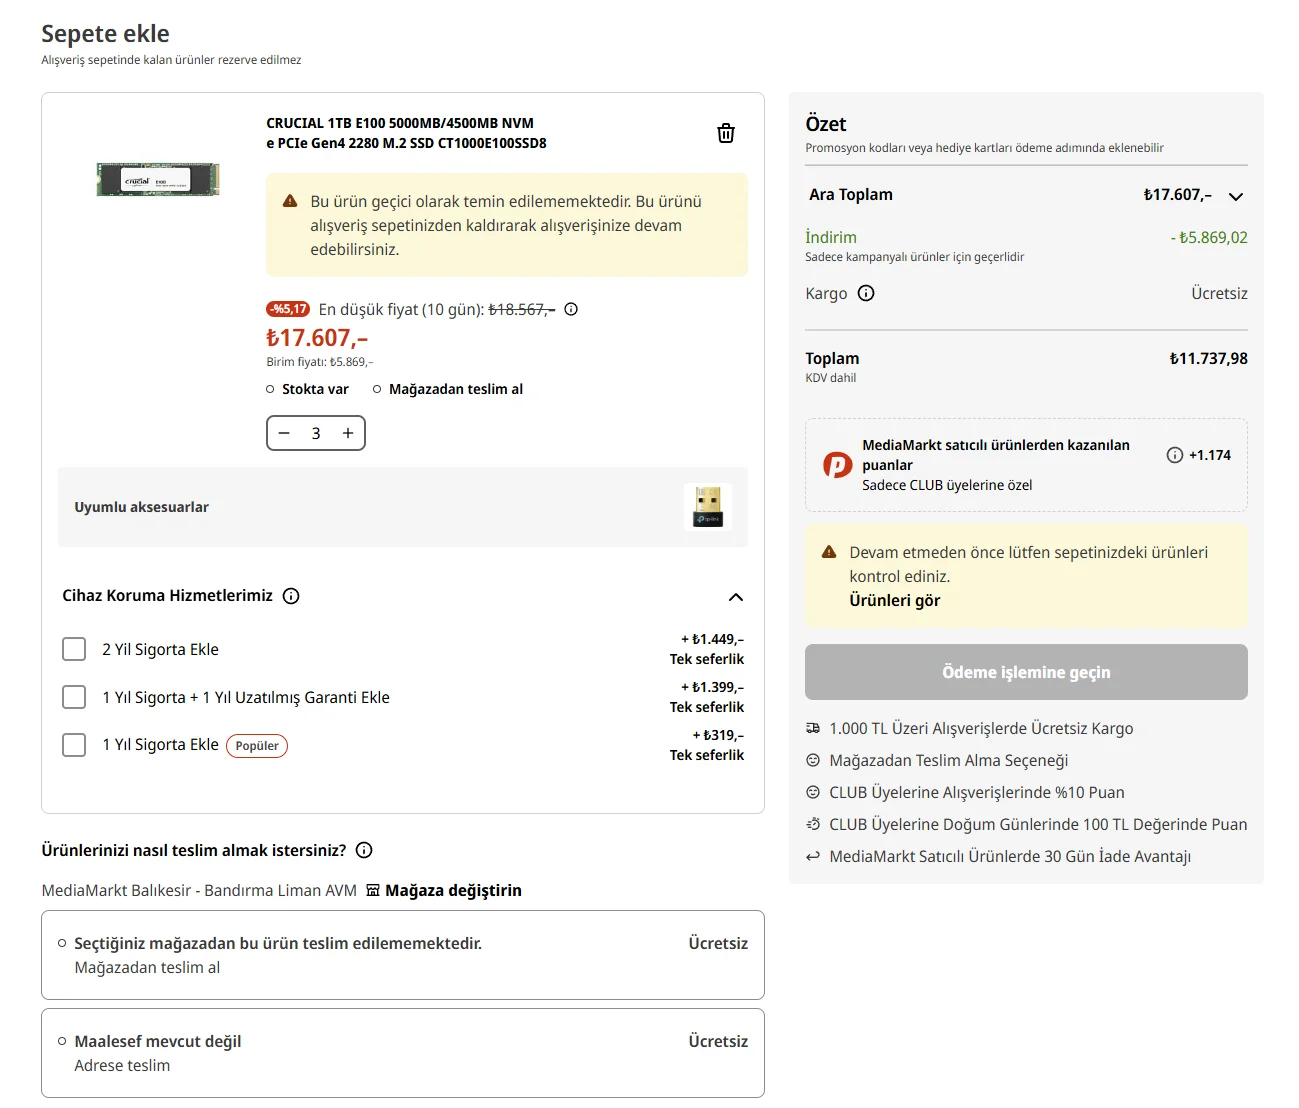Screen dimensions: 1299x1108
Task: Follow the Ürünleri gör link
Action: tap(895, 600)
